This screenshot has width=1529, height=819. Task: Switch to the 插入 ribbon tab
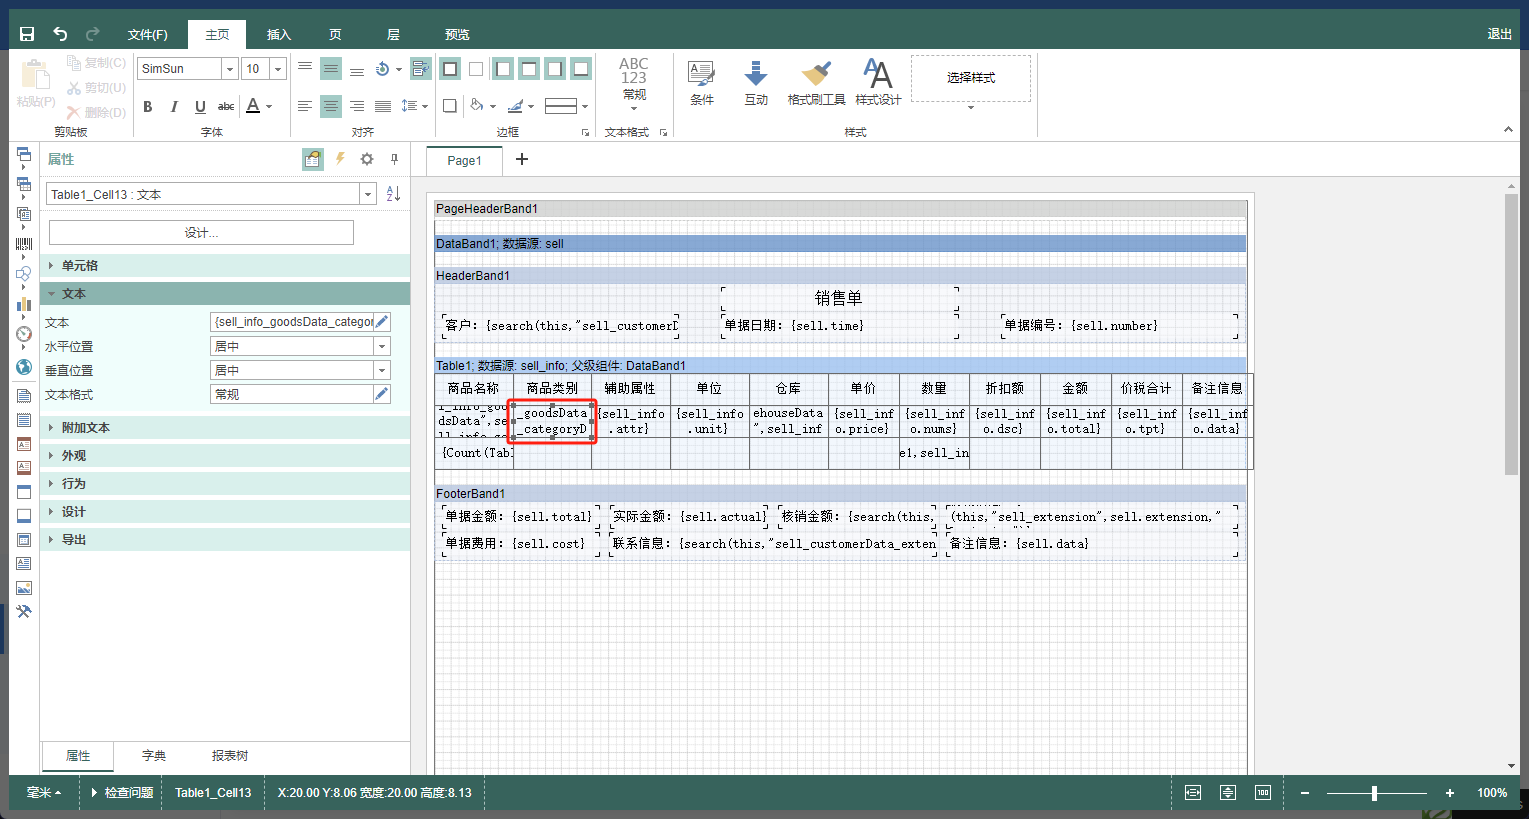point(278,34)
